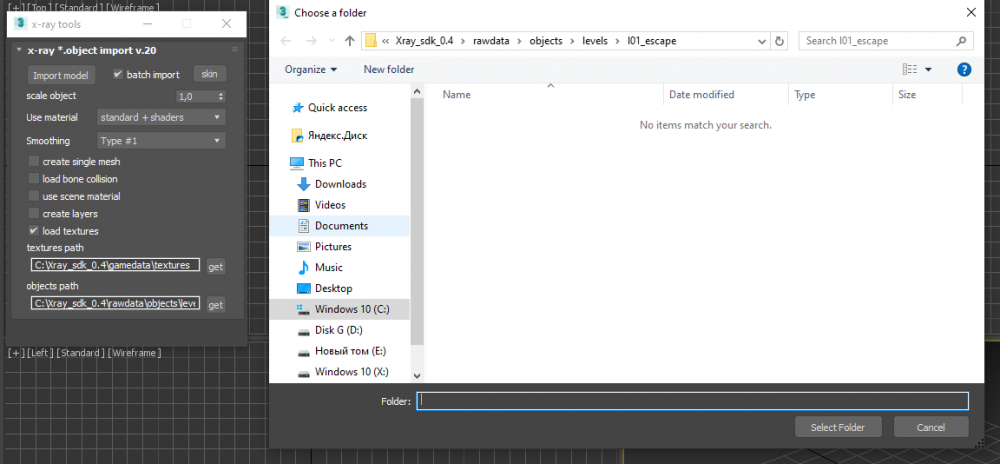Expand the Smoothing Type #1 dropdown

[x=160, y=141]
